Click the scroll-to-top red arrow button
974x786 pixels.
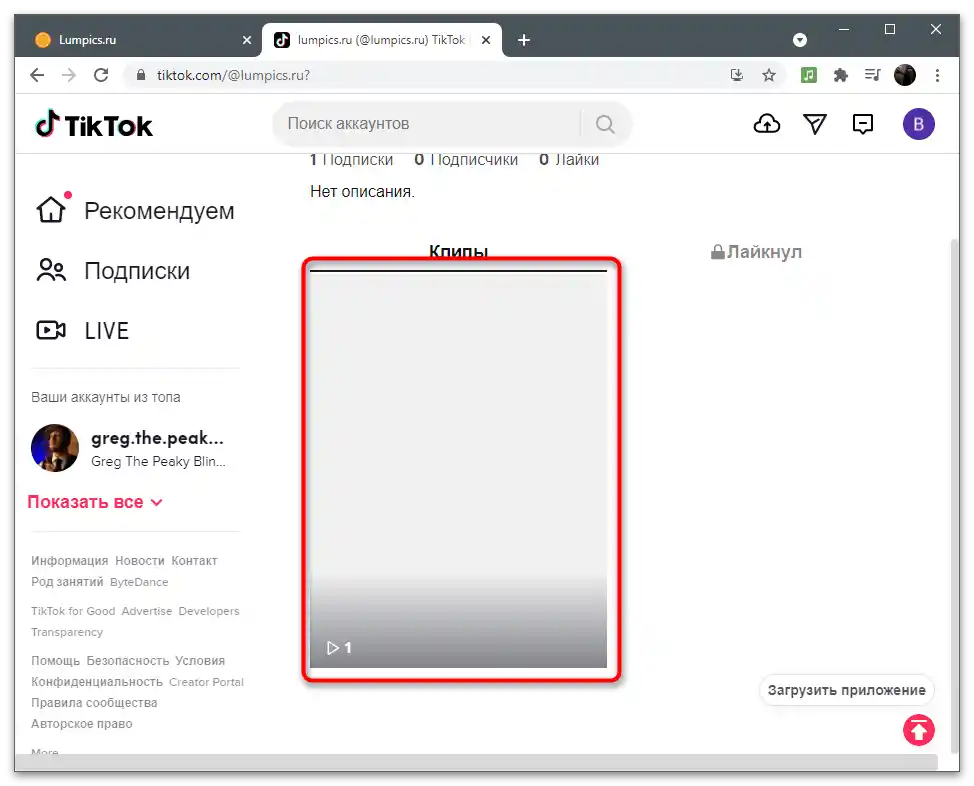pyautogui.click(x=919, y=730)
